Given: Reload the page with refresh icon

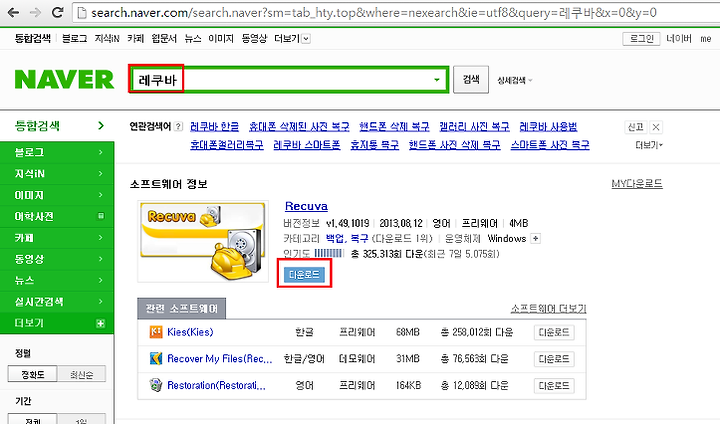Looking at the screenshot, I should (57, 12).
